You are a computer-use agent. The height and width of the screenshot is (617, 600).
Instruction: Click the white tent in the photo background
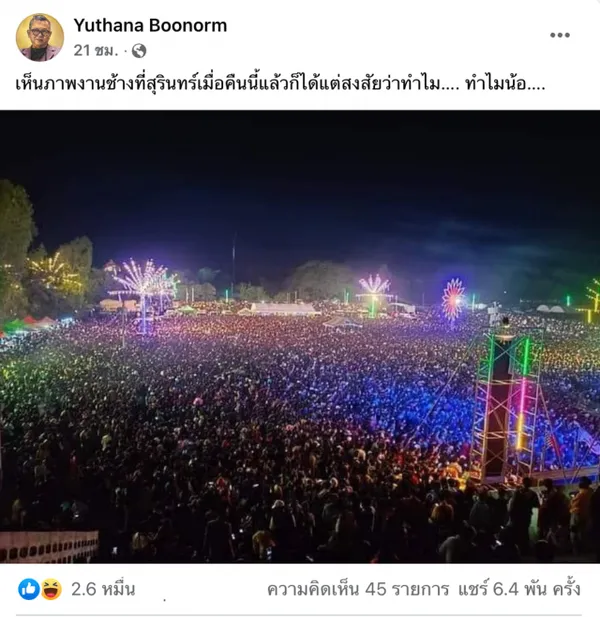[285, 309]
